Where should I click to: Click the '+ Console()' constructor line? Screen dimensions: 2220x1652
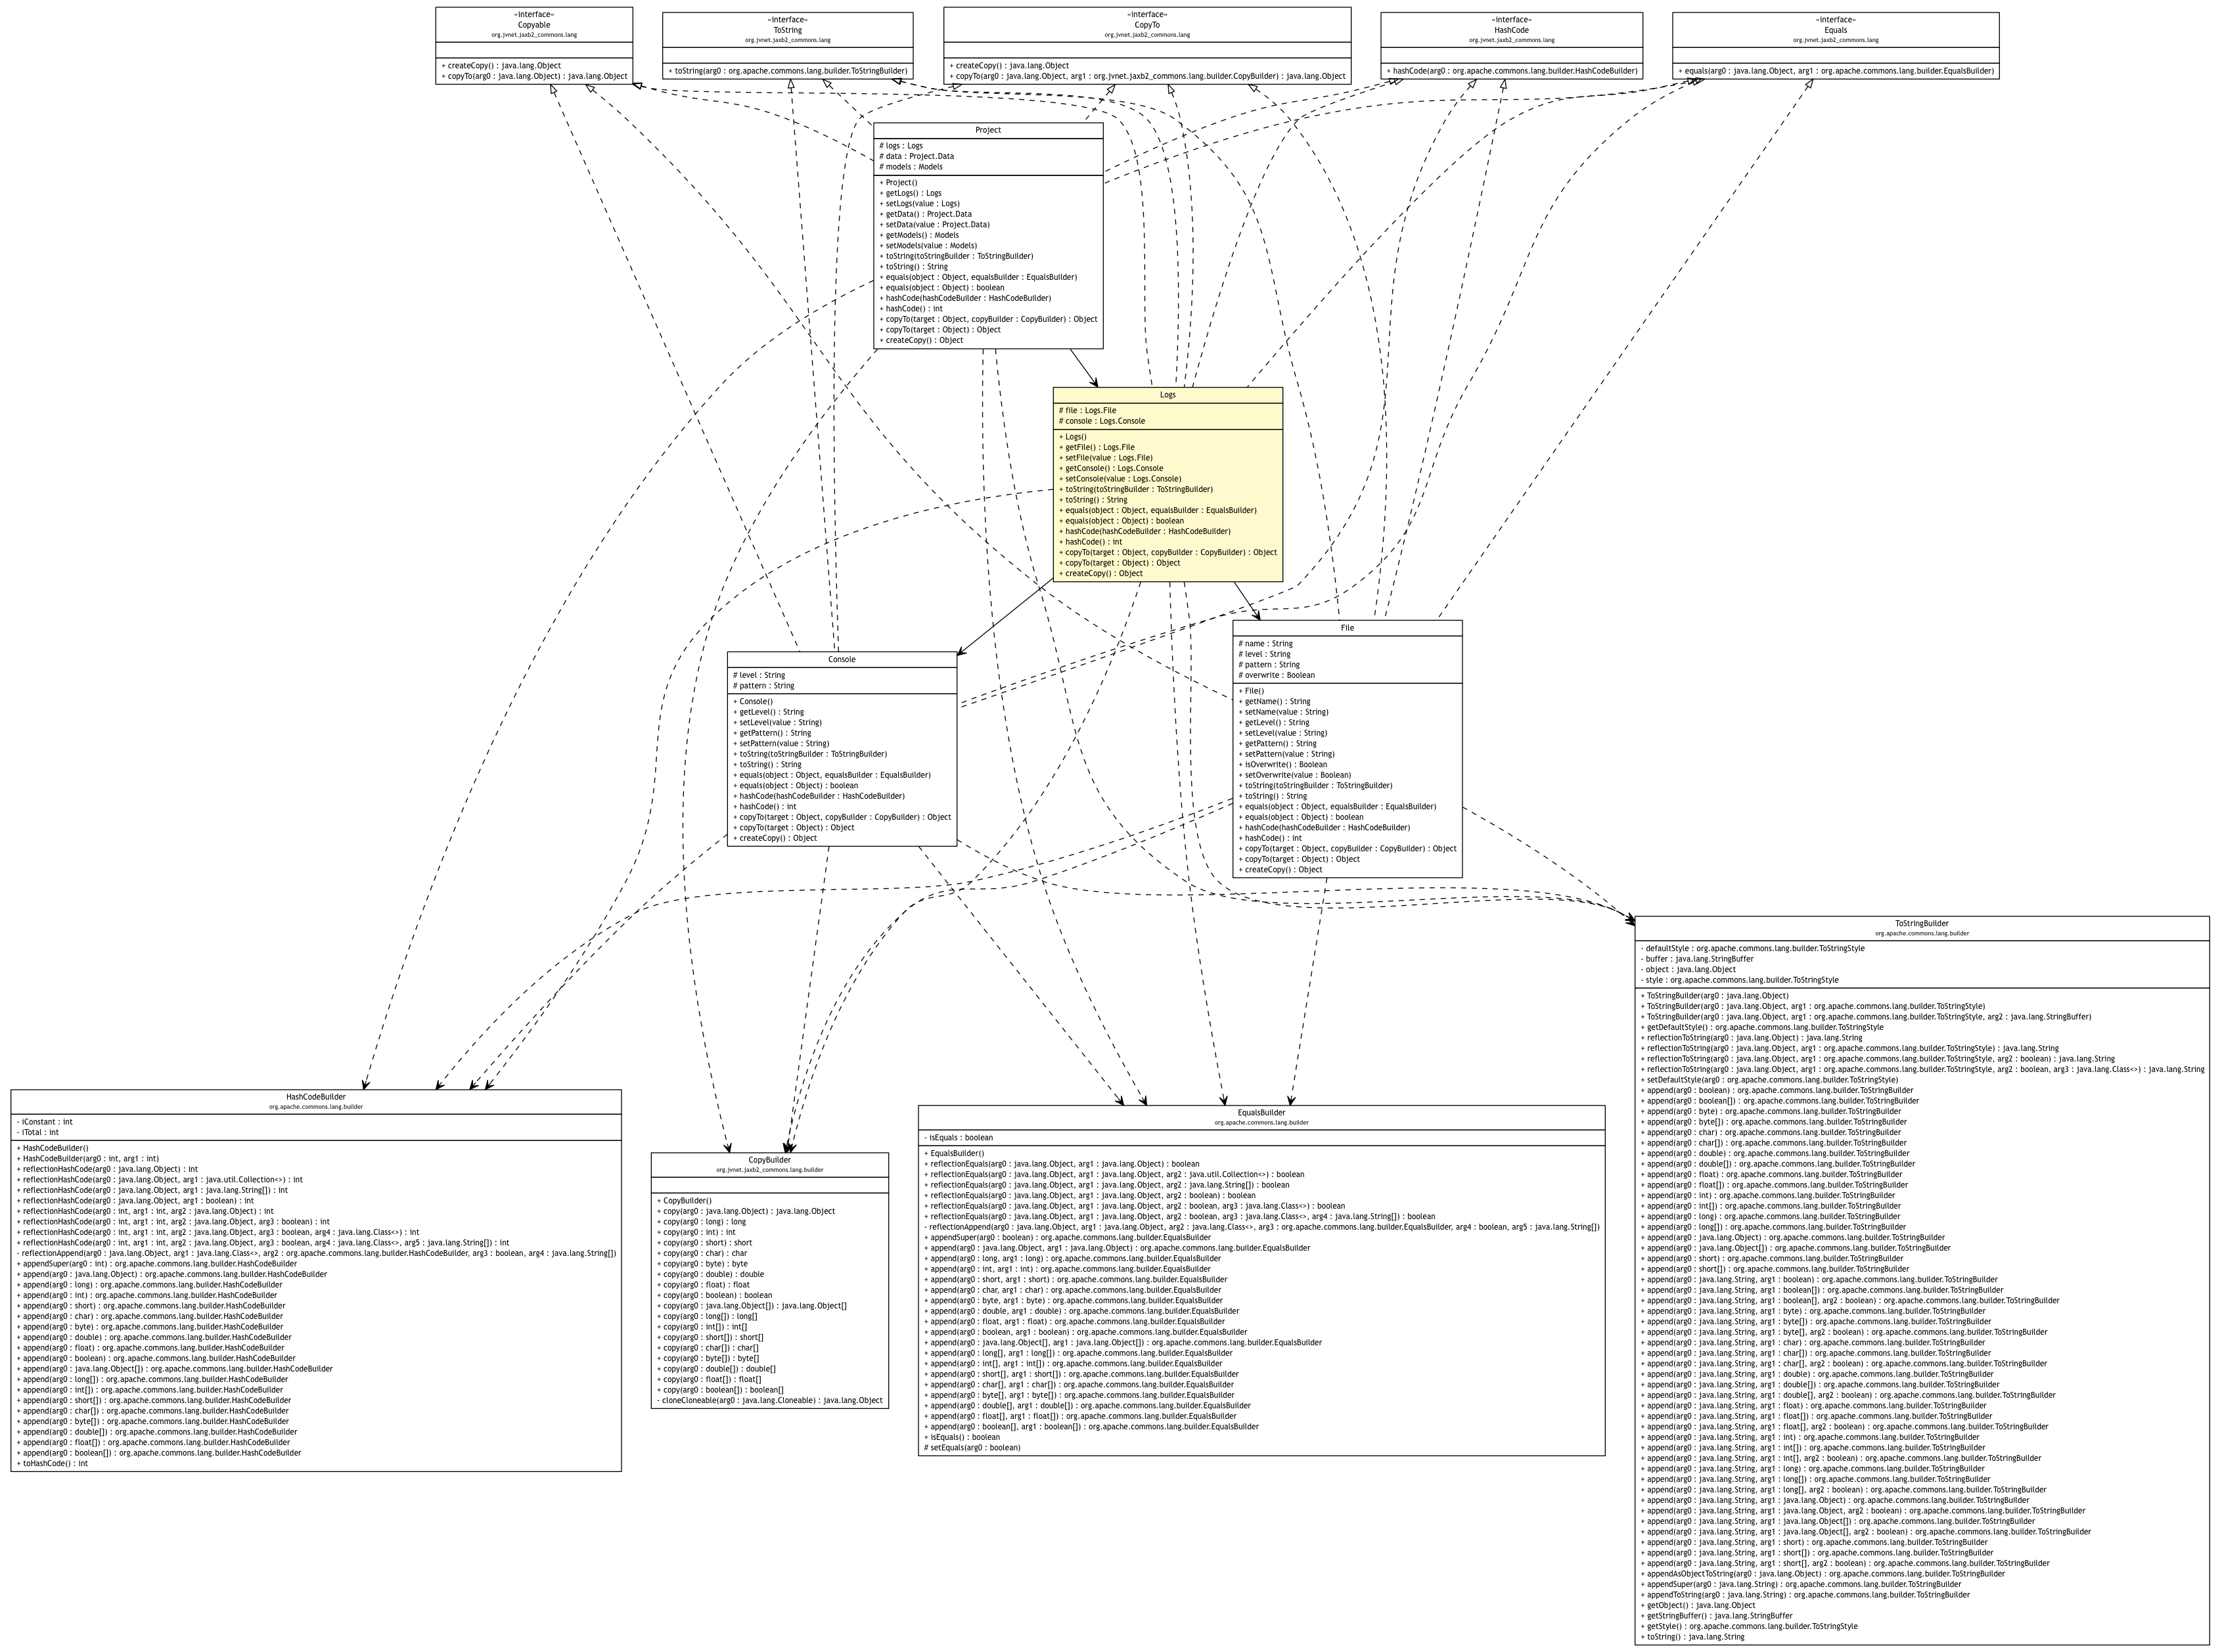tap(752, 701)
